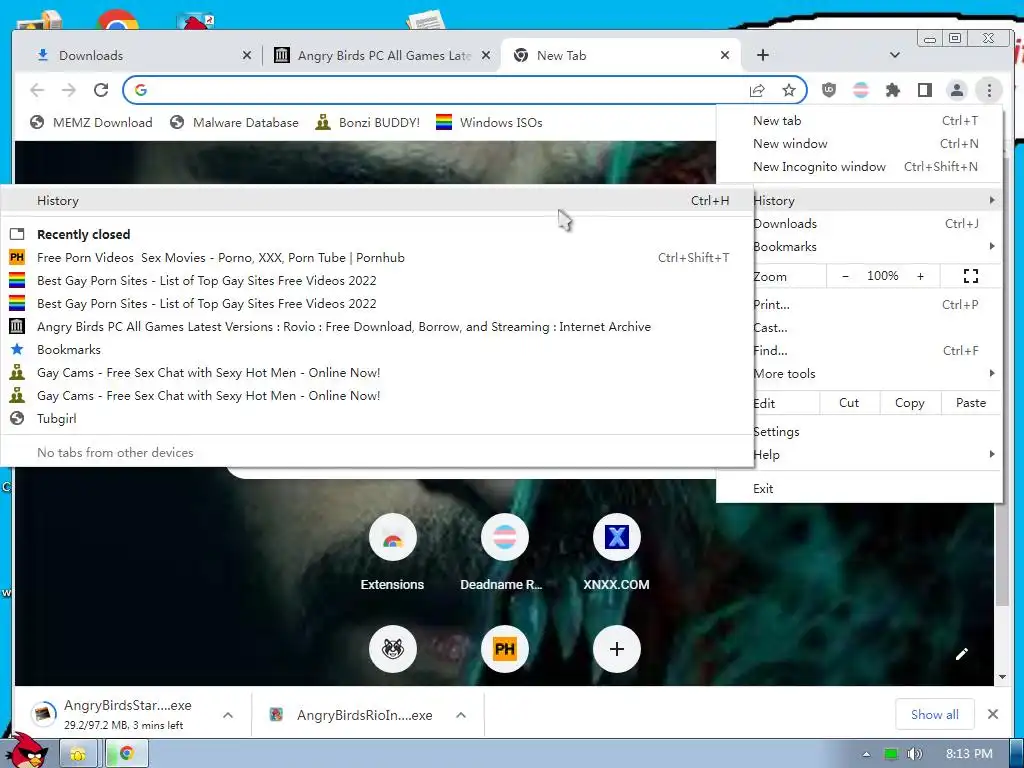Open the uBlock shield extension icon
1024x768 pixels.
[829, 90]
